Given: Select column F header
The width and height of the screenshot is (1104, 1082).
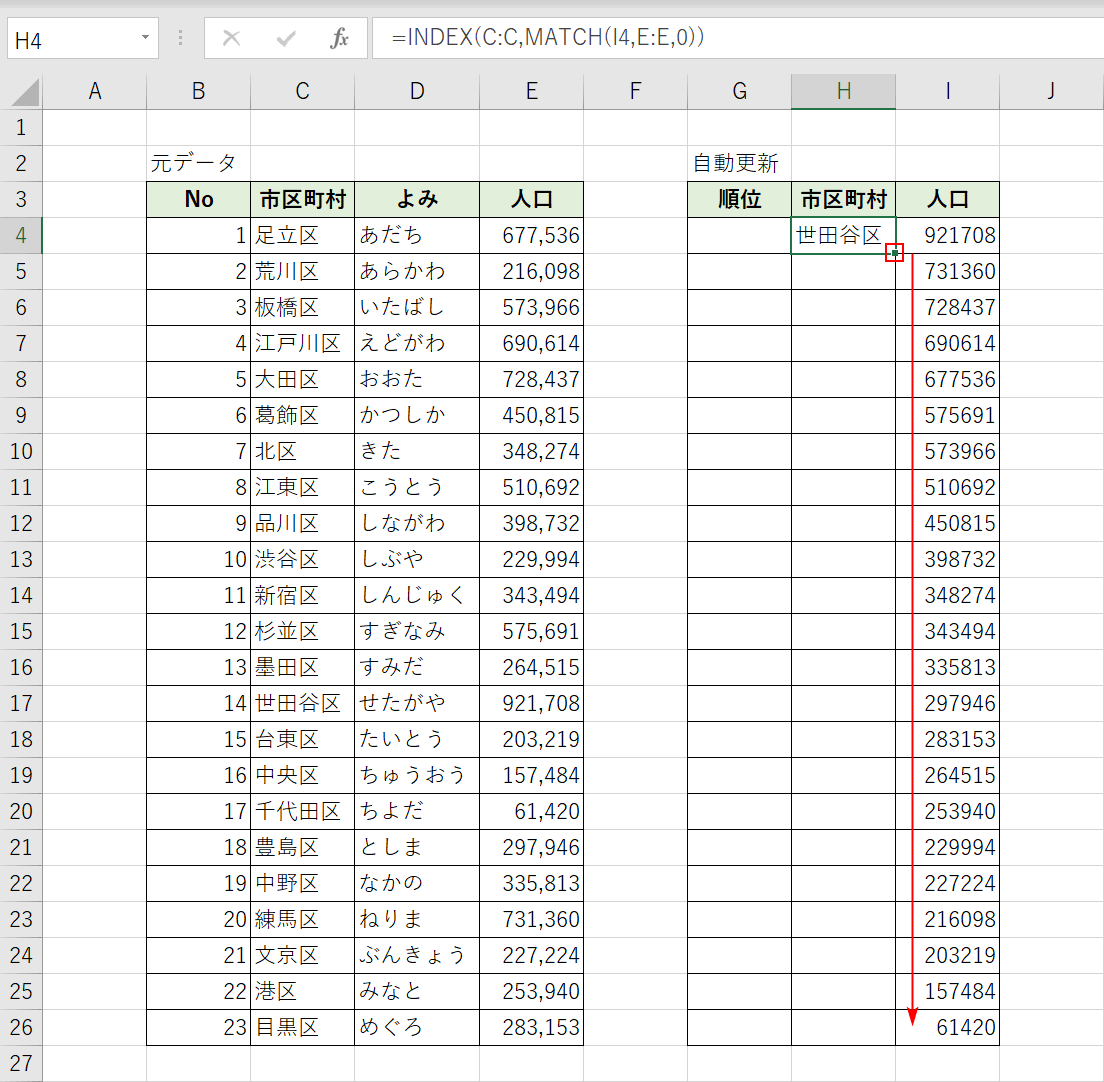Looking at the screenshot, I should (x=635, y=92).
